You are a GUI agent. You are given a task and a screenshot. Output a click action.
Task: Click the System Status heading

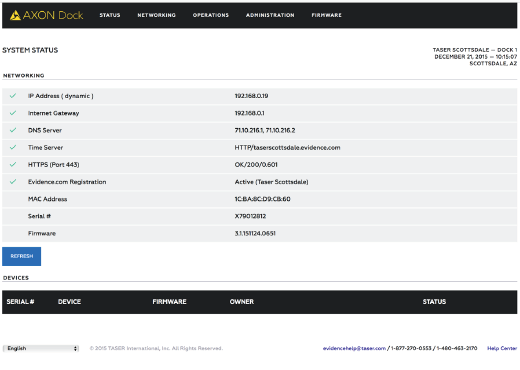pos(30,50)
